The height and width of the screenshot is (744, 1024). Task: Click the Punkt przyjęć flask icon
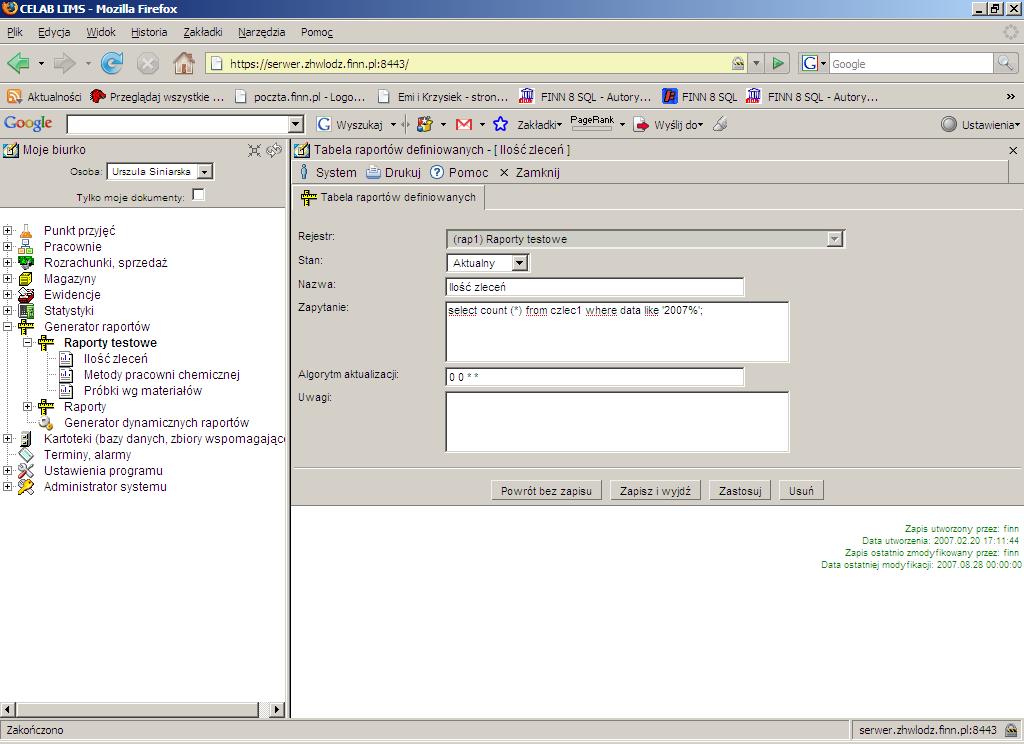25,231
